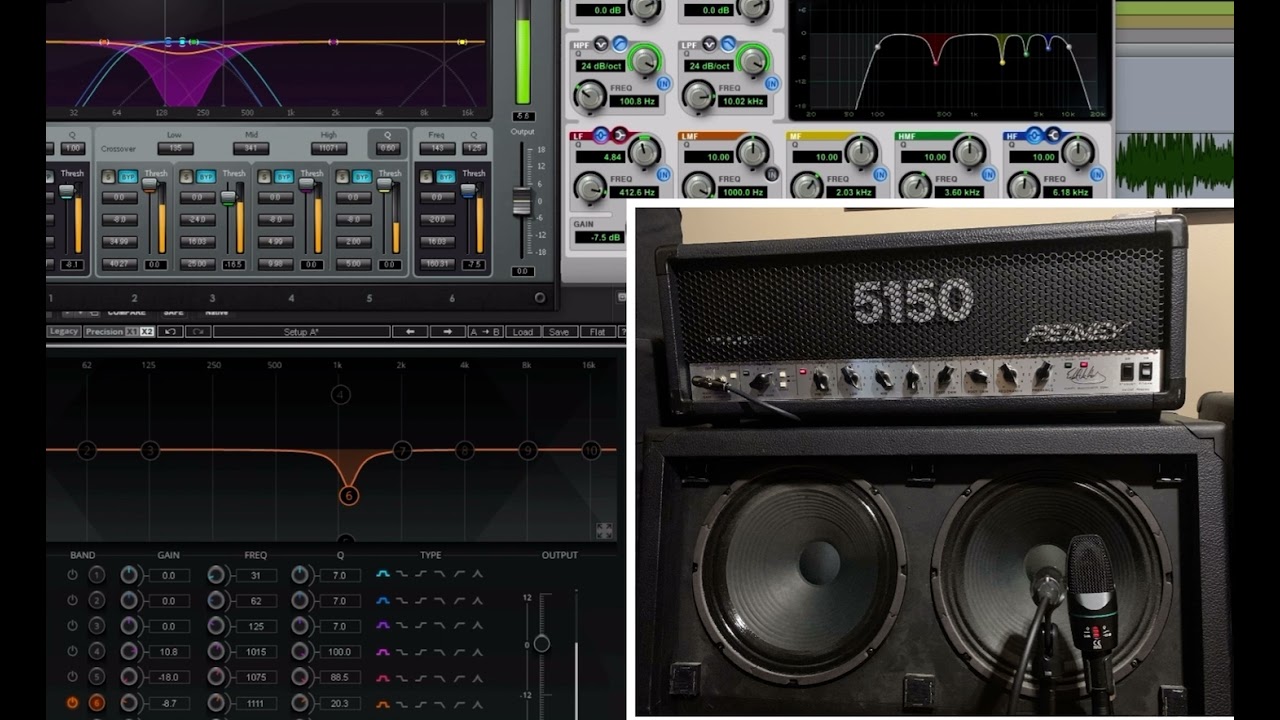Select the Precision X1 mode
This screenshot has width=1280, height=720.
(x=132, y=332)
